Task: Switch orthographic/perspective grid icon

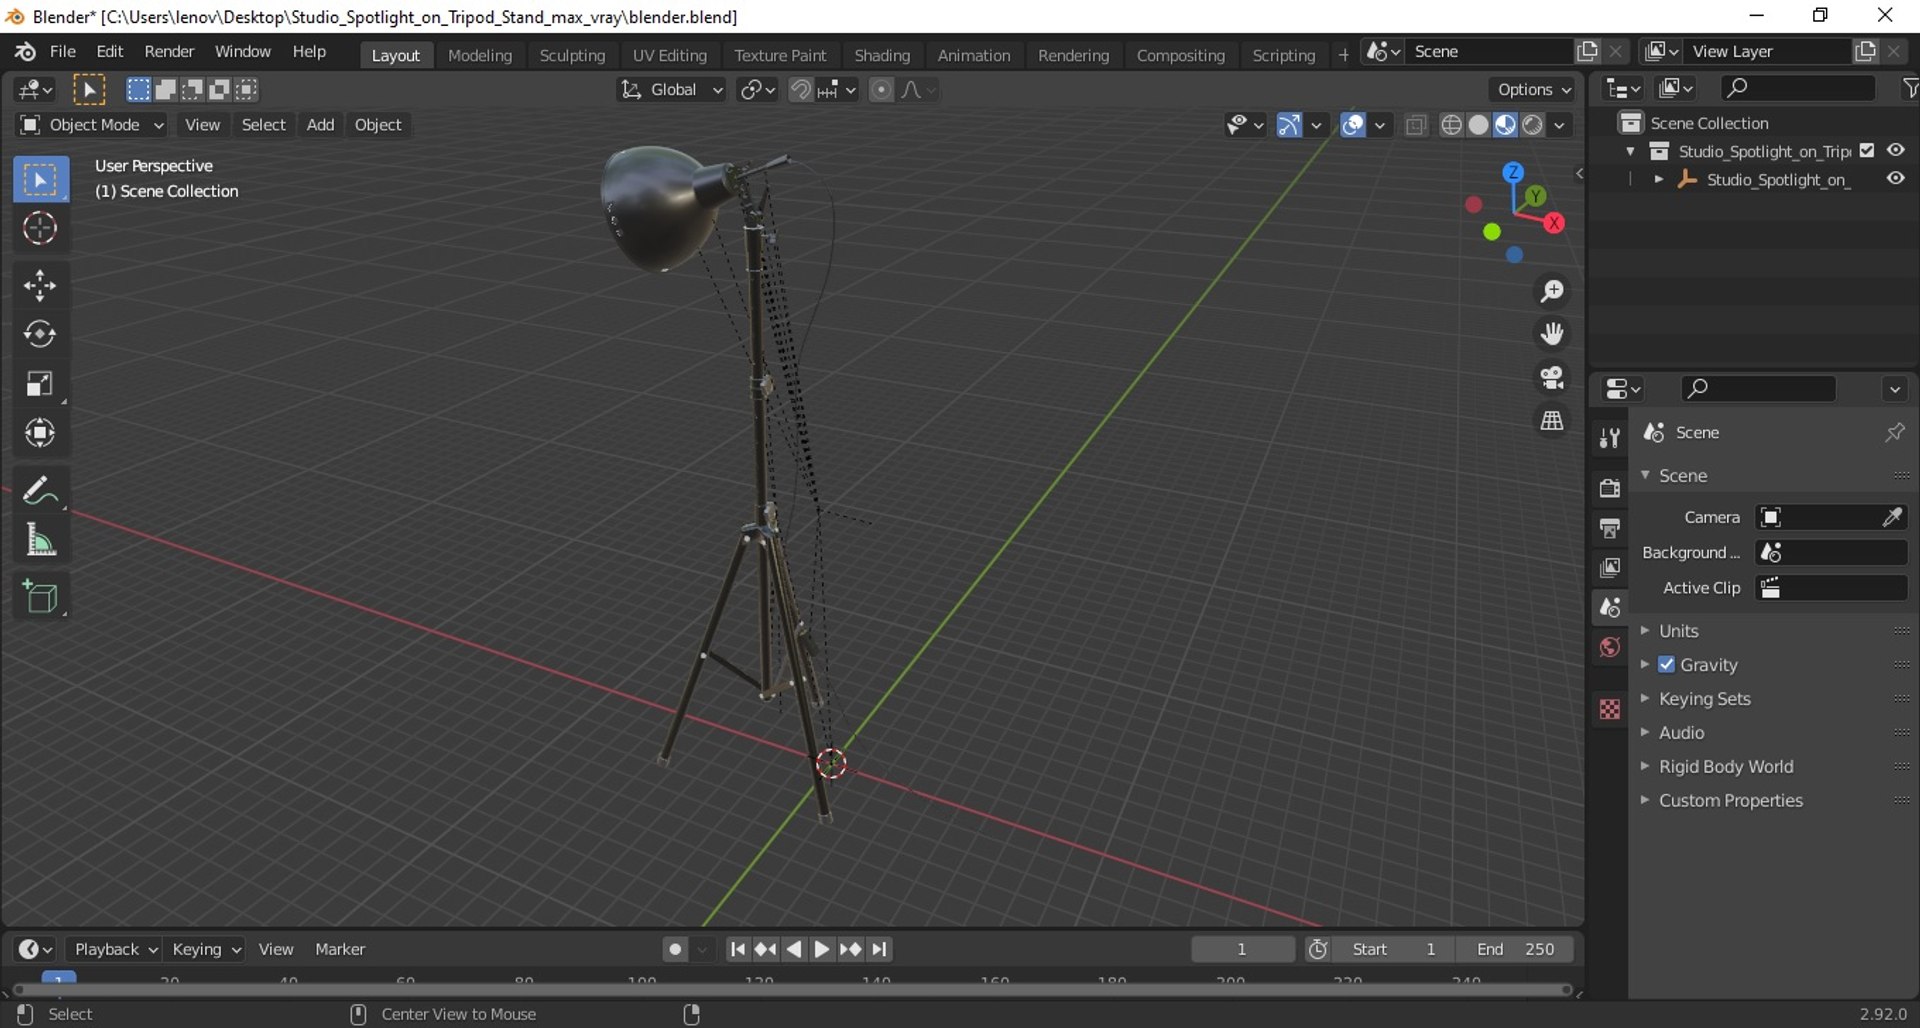Action: point(1552,421)
